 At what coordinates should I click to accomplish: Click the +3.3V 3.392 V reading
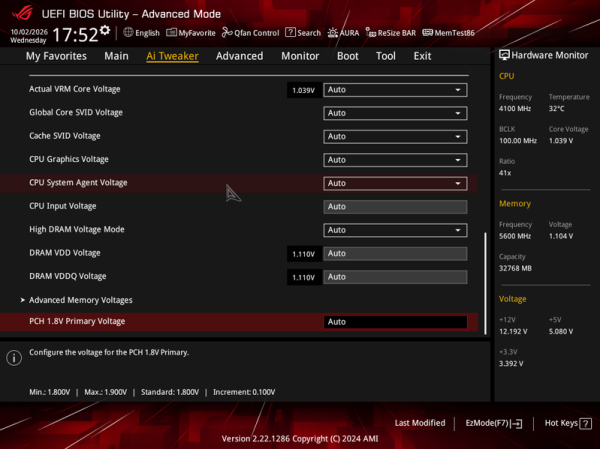coord(511,364)
